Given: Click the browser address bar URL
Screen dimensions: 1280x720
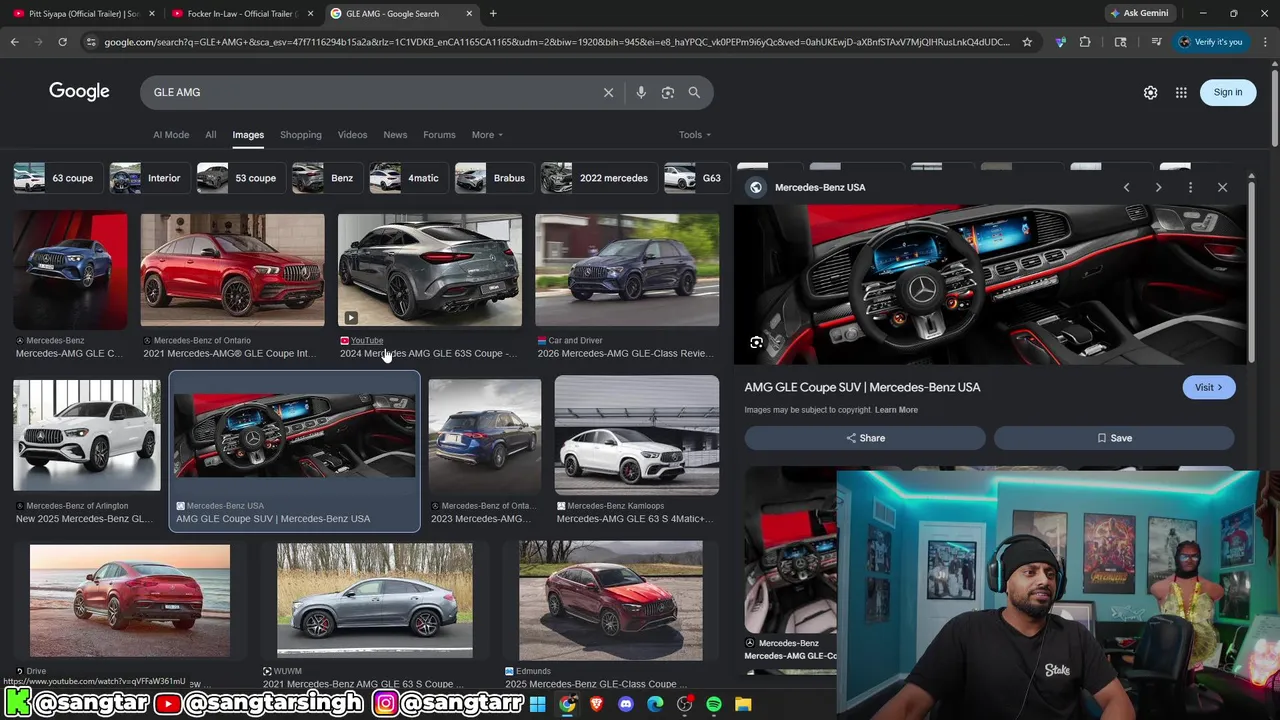Looking at the screenshot, I should pos(556,42).
